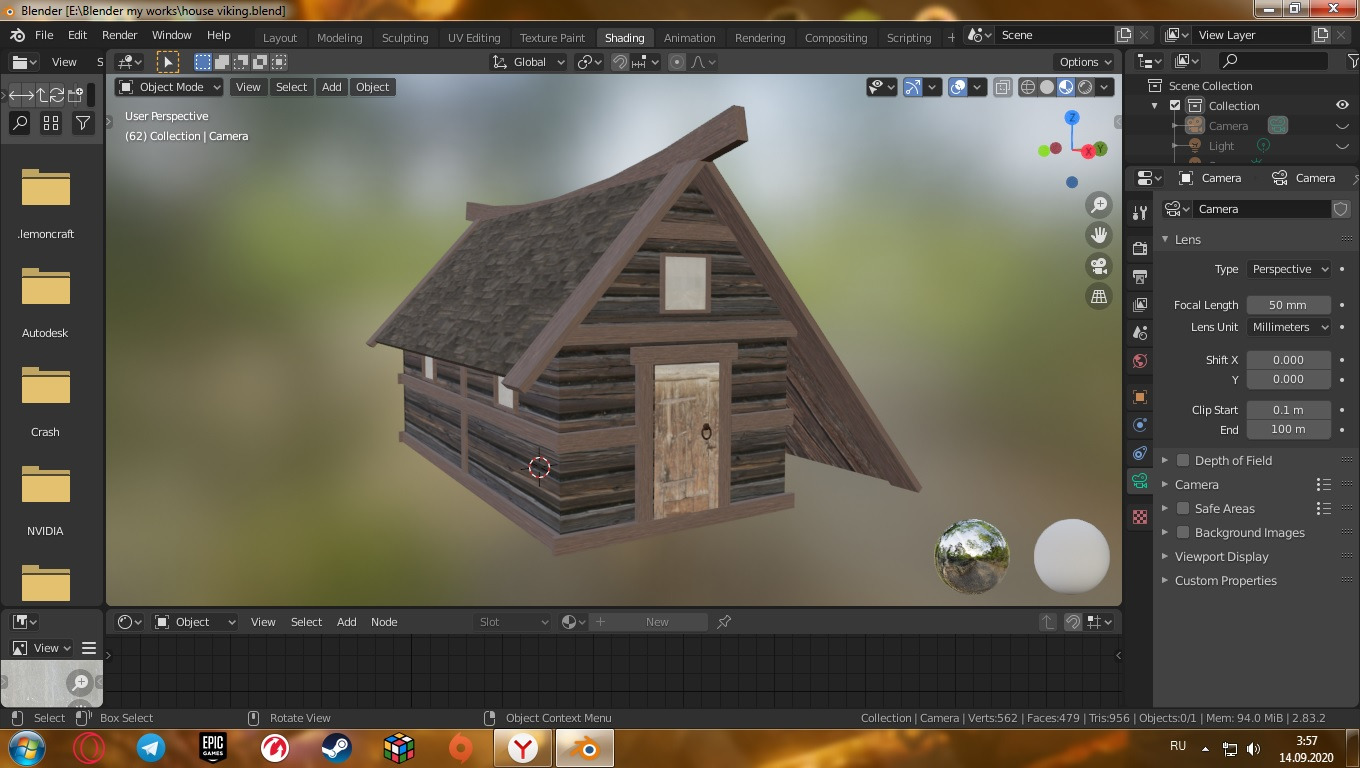
Task: Switch to orthographic with the grid gizmo
Action: pos(1099,297)
